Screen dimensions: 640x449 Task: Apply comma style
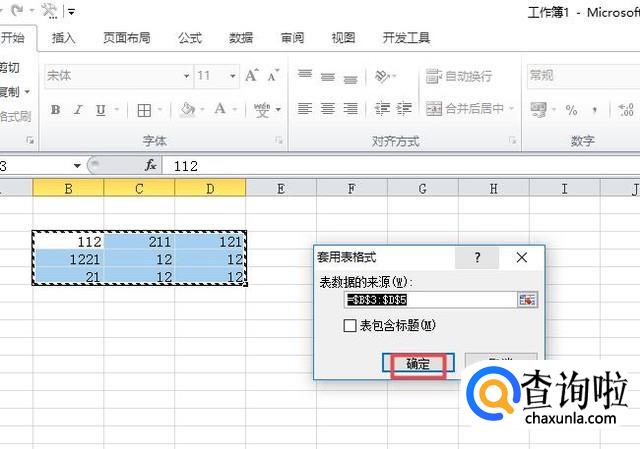[x=595, y=110]
